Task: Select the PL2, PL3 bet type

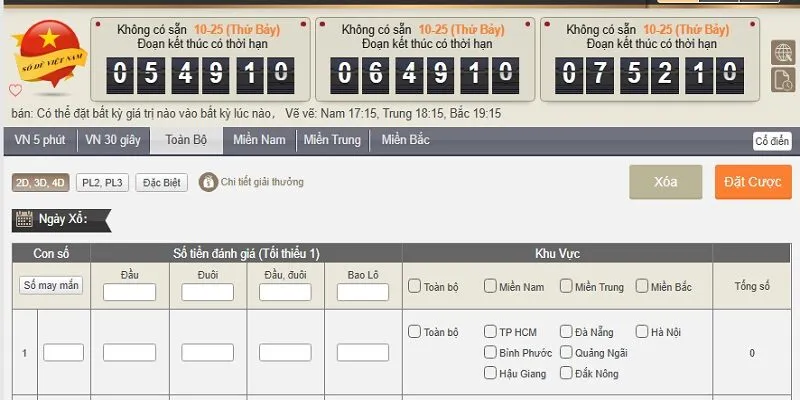Action: pos(103,183)
